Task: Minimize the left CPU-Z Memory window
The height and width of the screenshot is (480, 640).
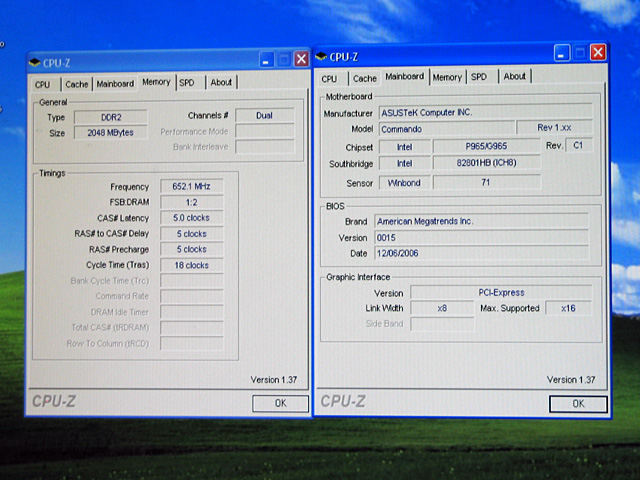Action: coord(266,60)
